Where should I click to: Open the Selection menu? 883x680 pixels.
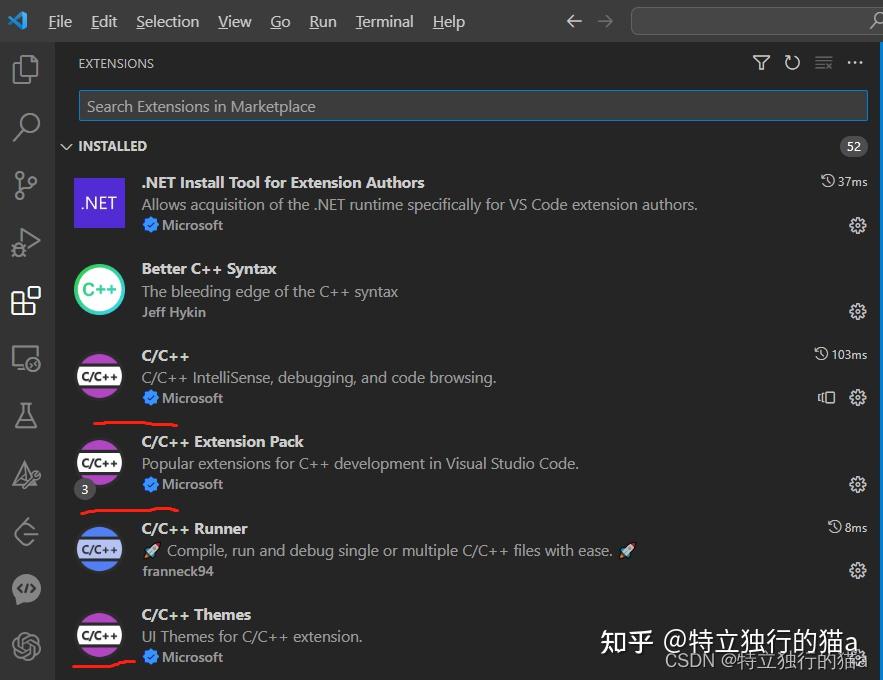point(168,22)
